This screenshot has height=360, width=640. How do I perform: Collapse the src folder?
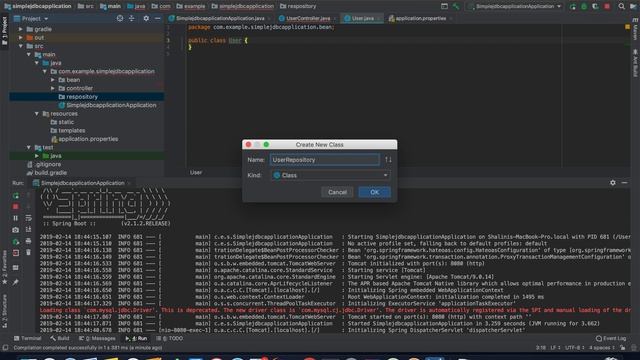(21, 46)
